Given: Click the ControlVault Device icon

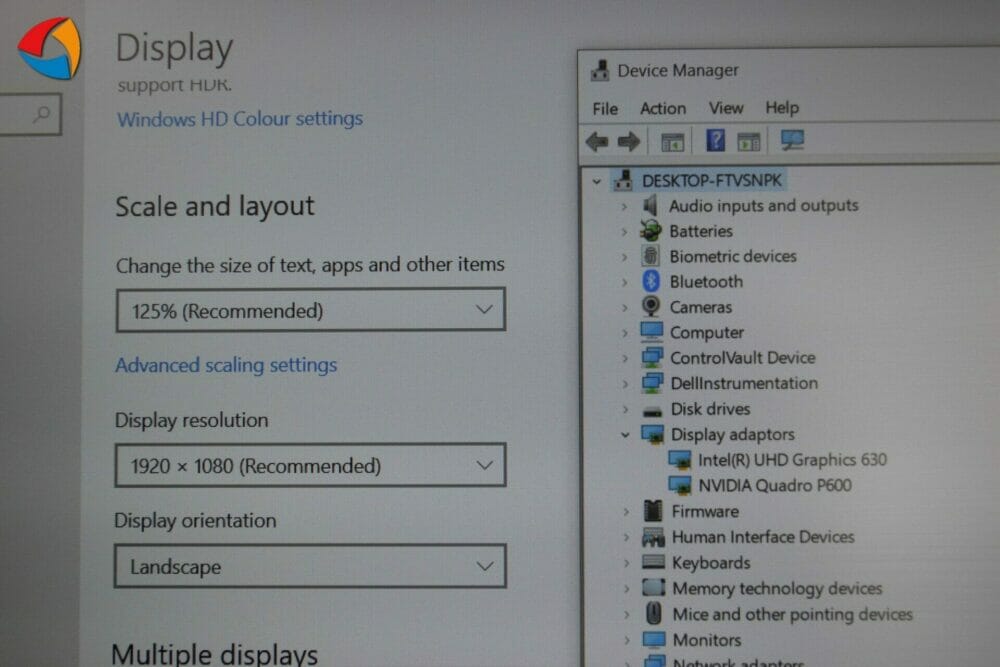Looking at the screenshot, I should click(652, 357).
